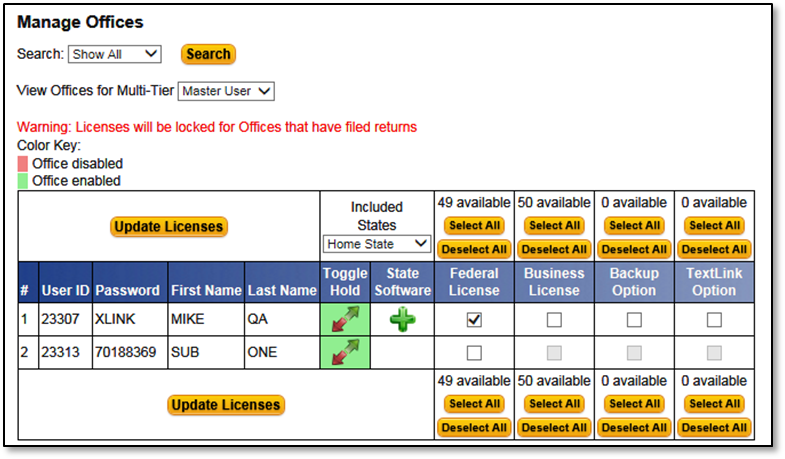Open the Search Show All dropdown
Screen dimensions: 785x459
click(x=115, y=54)
